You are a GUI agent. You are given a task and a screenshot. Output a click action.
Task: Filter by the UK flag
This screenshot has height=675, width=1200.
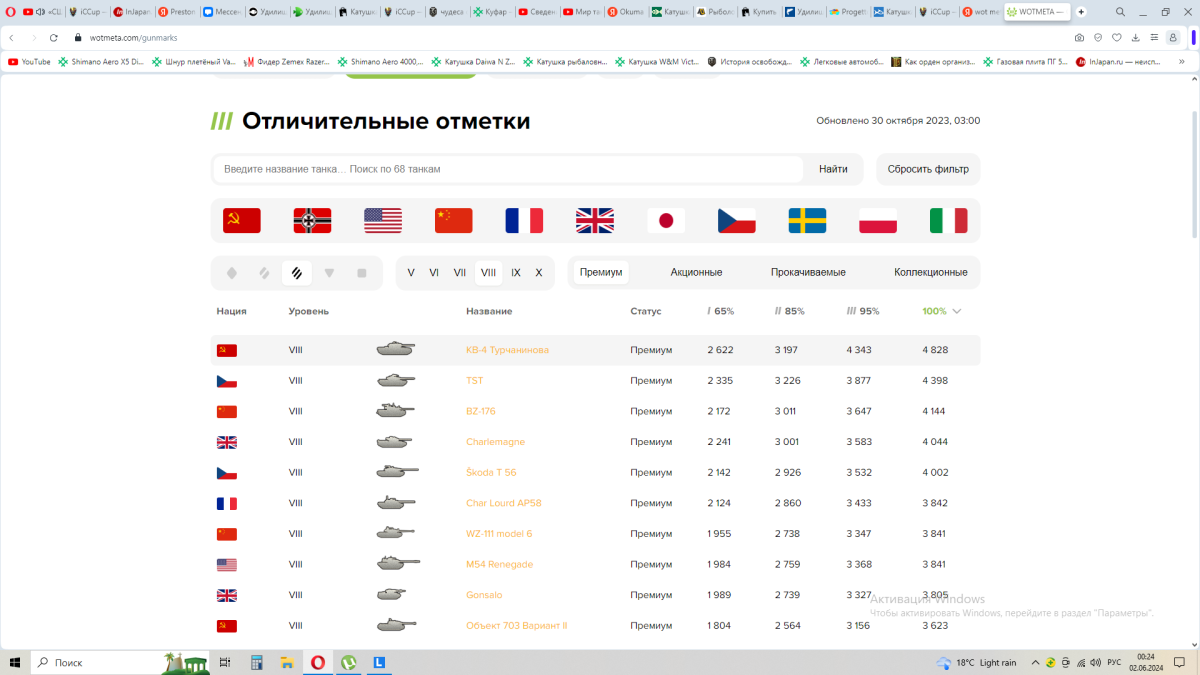[x=595, y=220]
